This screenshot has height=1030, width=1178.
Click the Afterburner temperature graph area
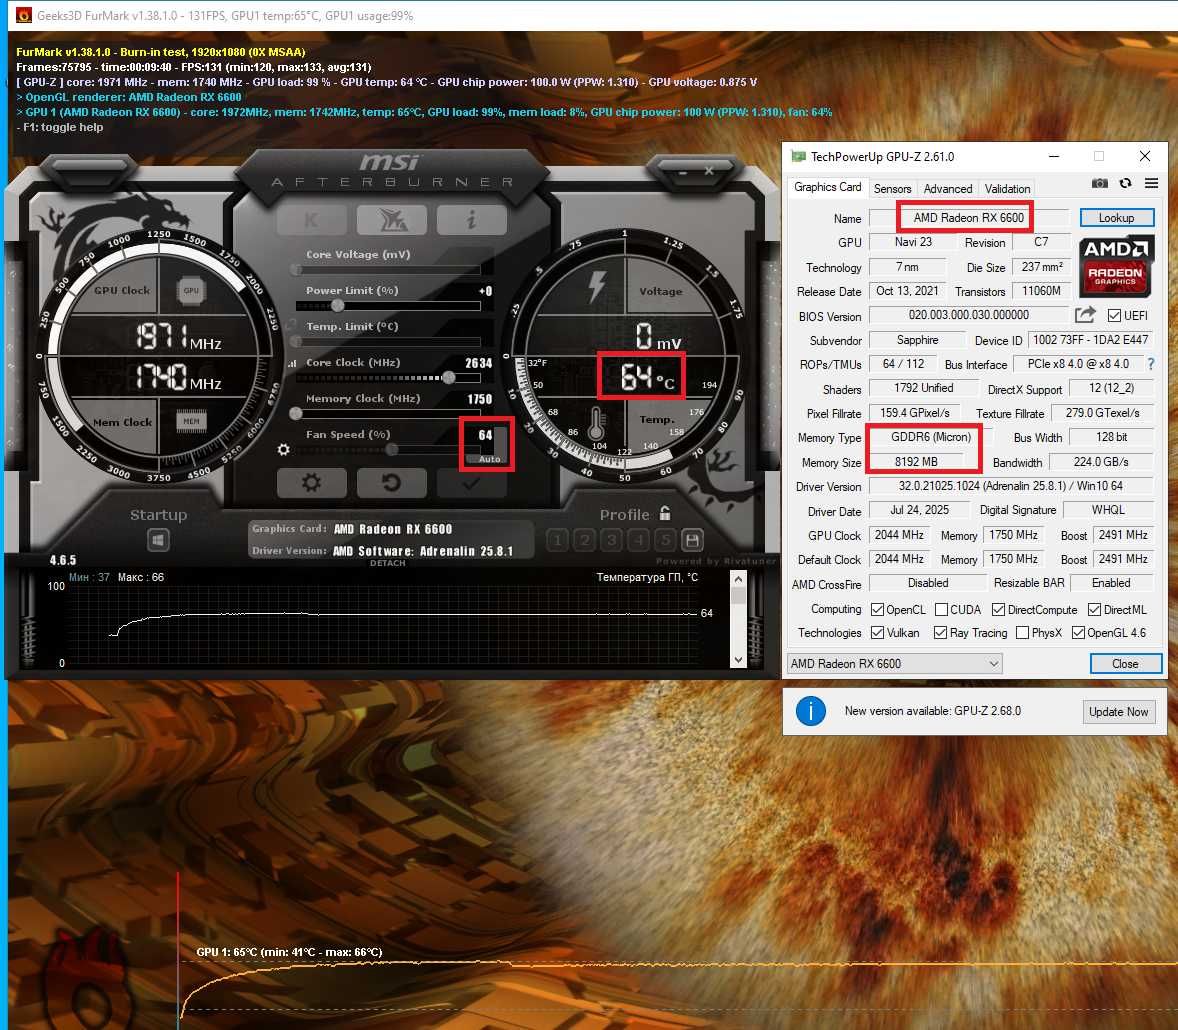pyautogui.click(x=383, y=626)
